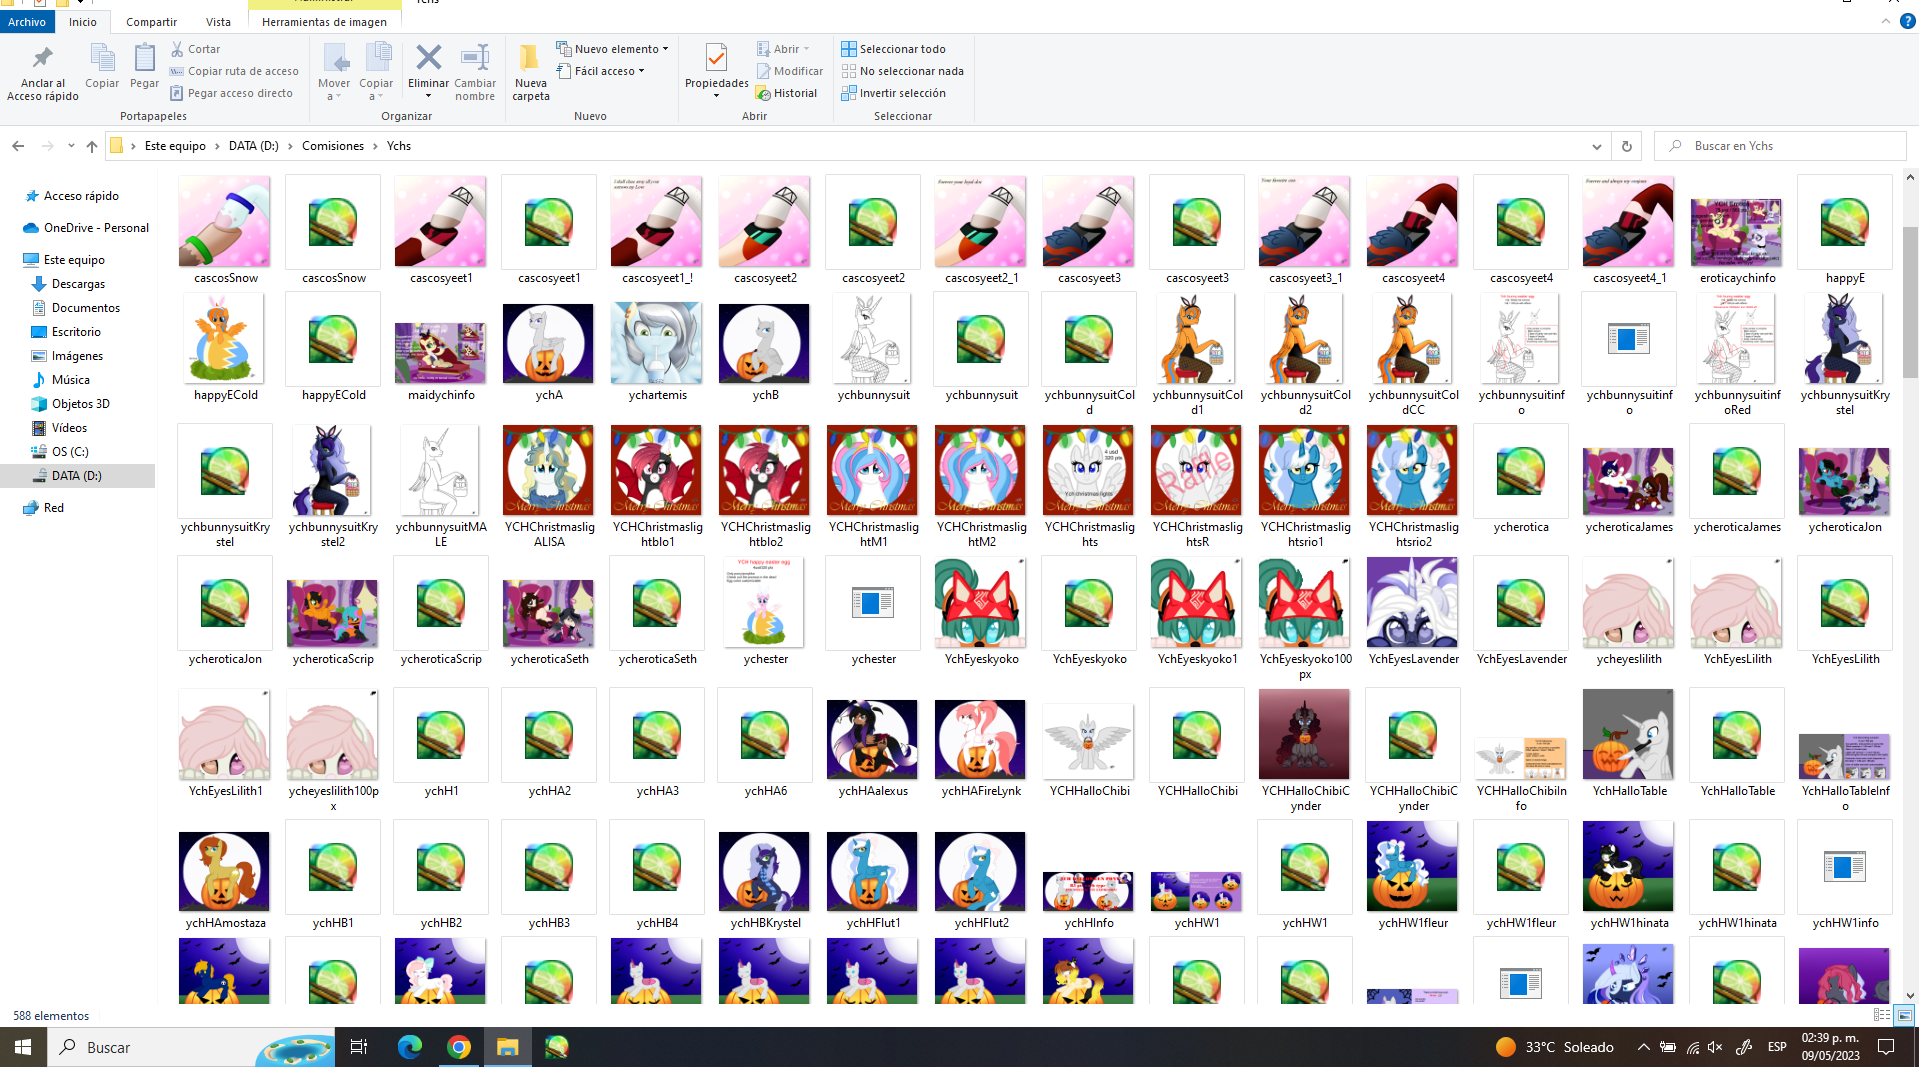This screenshot has width=1919, height=1067.
Task: Switch to details view icon in status bar
Action: (1881, 1015)
